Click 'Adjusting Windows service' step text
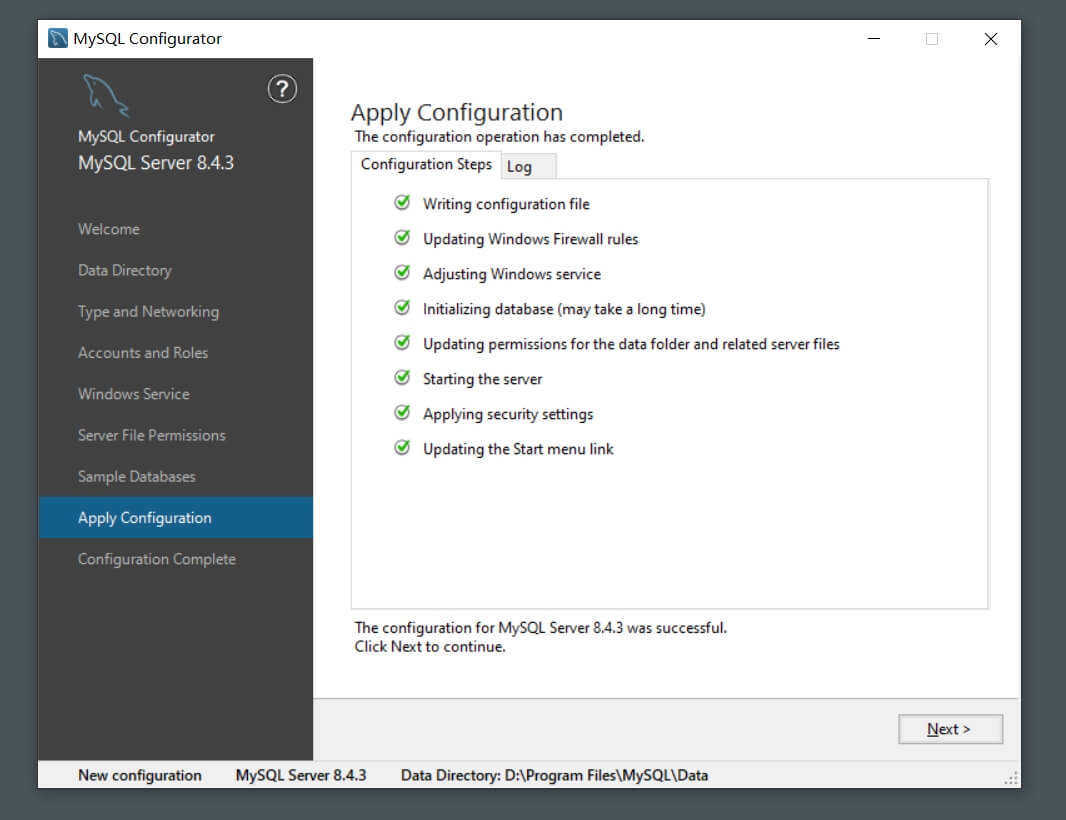Image resolution: width=1066 pixels, height=820 pixels. [512, 274]
